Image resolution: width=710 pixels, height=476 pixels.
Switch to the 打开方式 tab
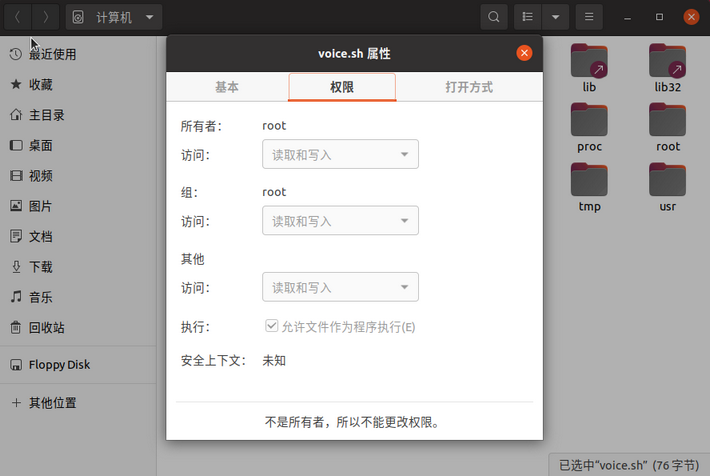[x=469, y=87]
